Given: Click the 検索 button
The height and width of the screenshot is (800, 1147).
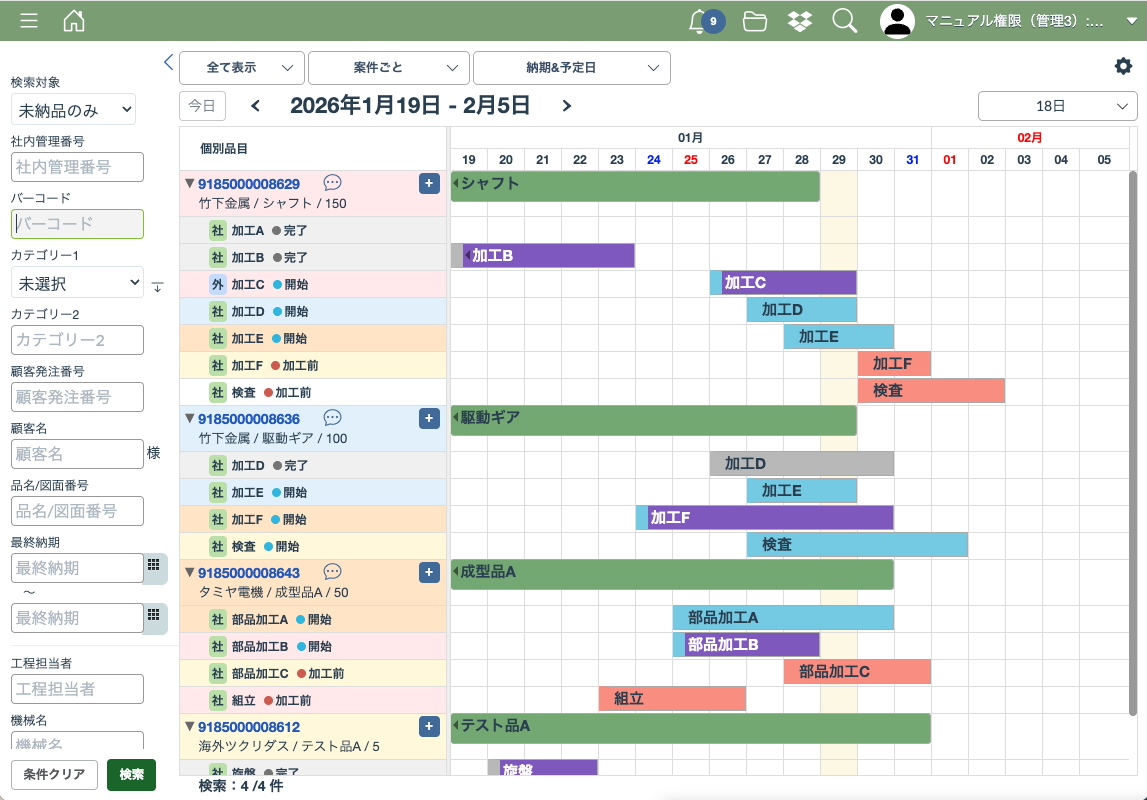Looking at the screenshot, I should 131,775.
